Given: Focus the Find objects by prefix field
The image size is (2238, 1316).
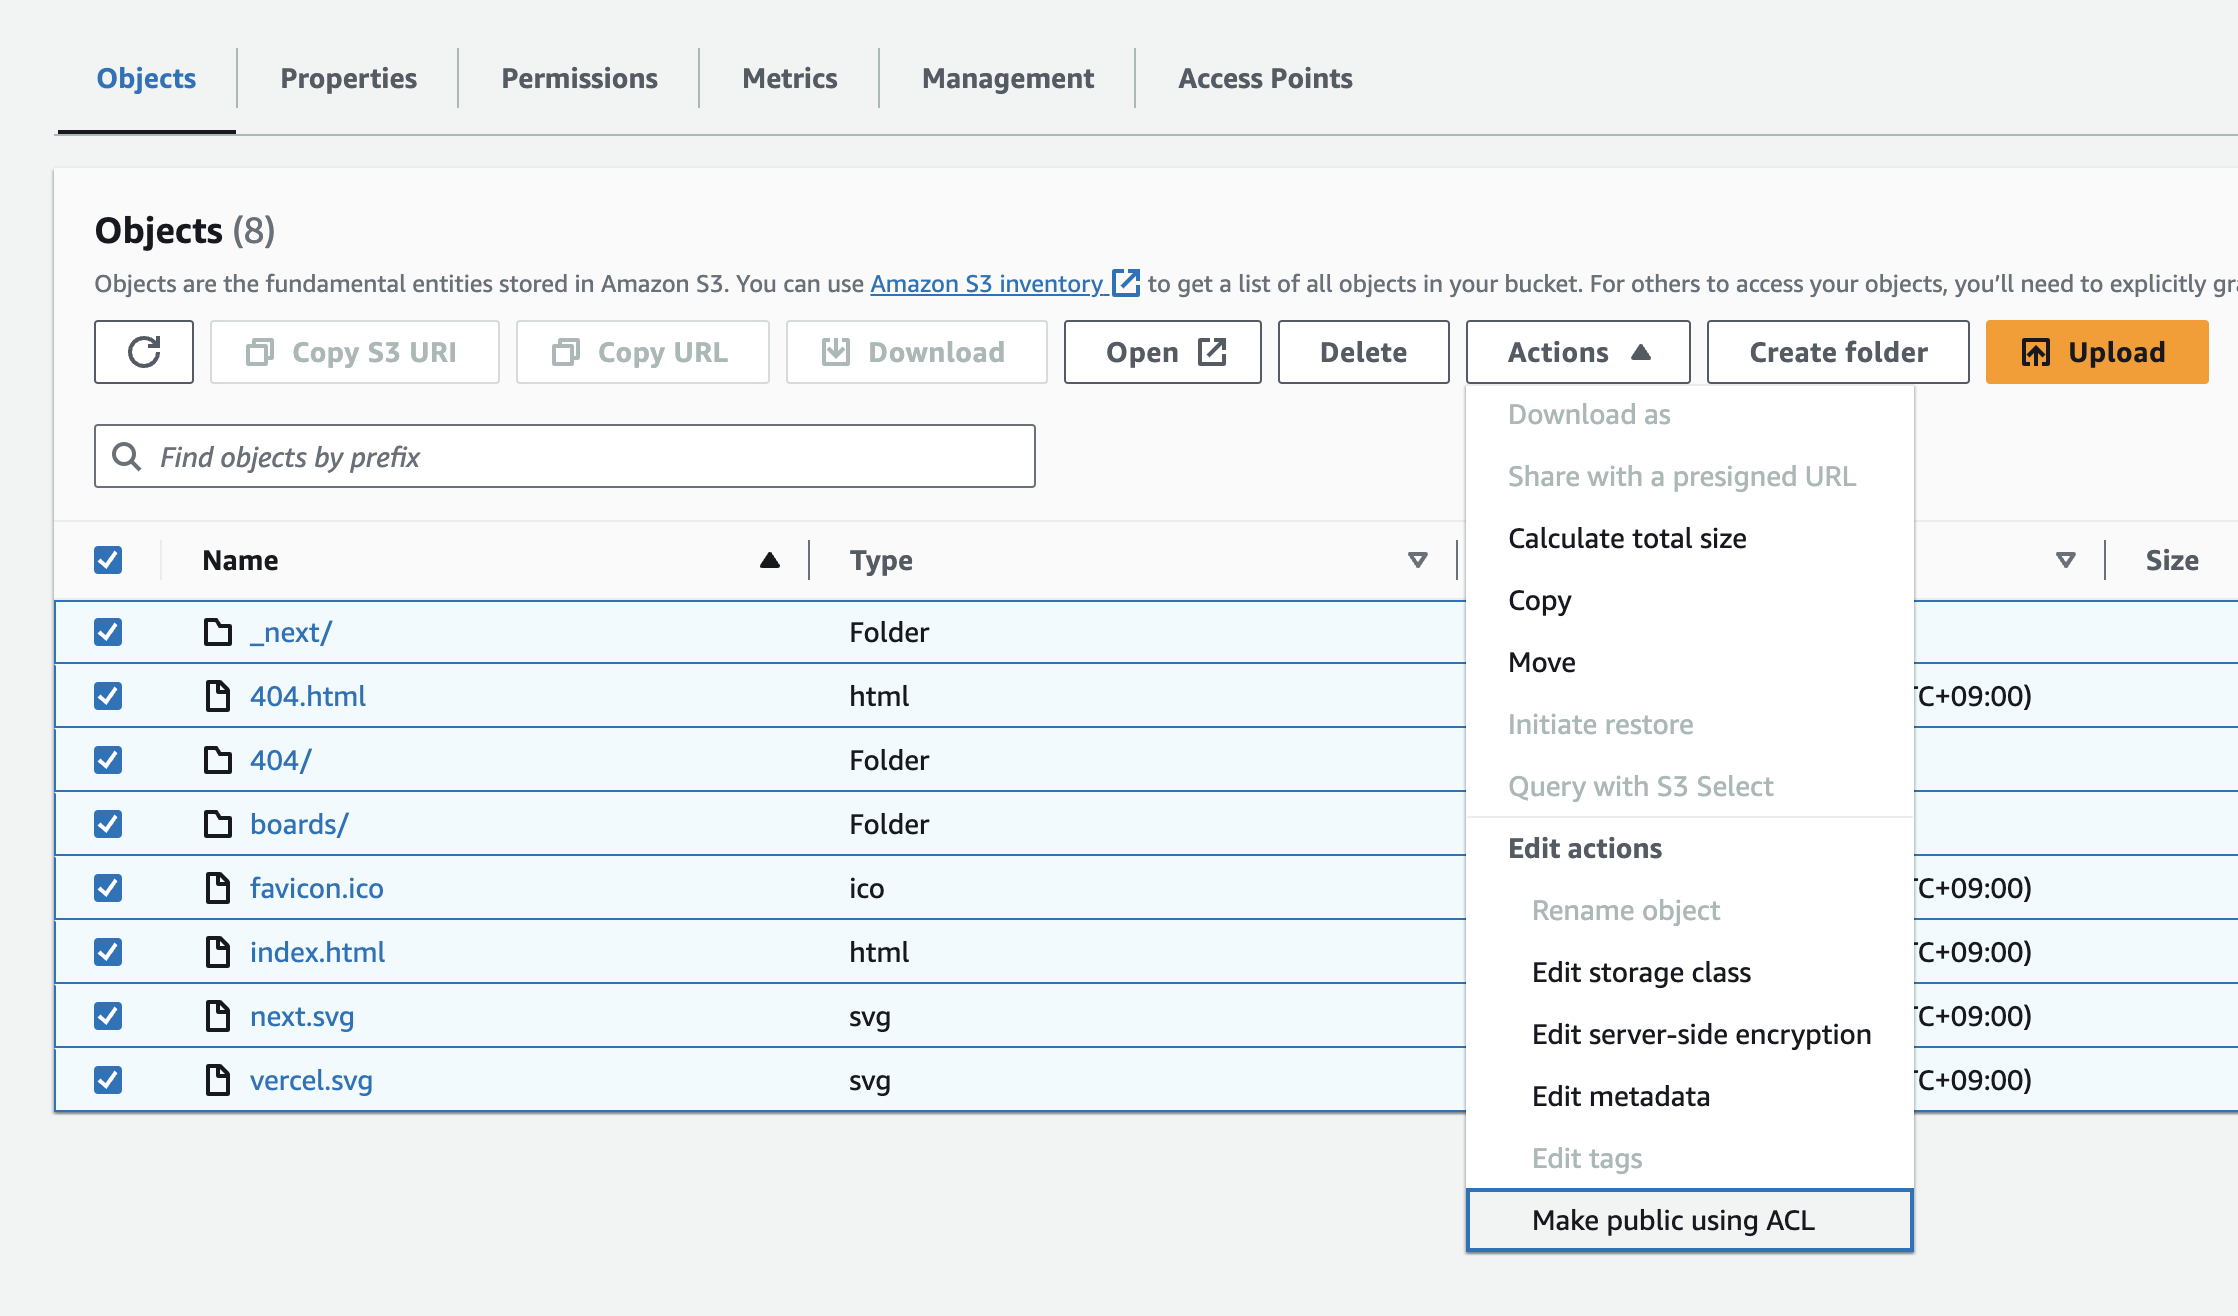Looking at the screenshot, I should coord(590,457).
